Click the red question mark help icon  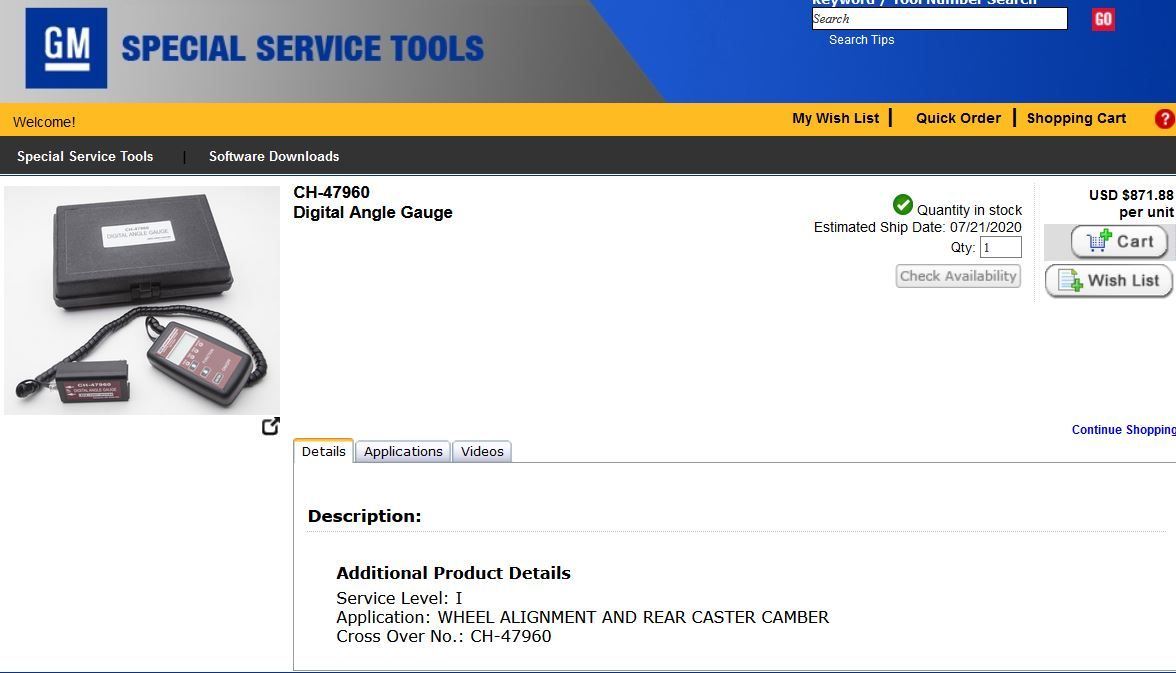pyautogui.click(x=1164, y=118)
